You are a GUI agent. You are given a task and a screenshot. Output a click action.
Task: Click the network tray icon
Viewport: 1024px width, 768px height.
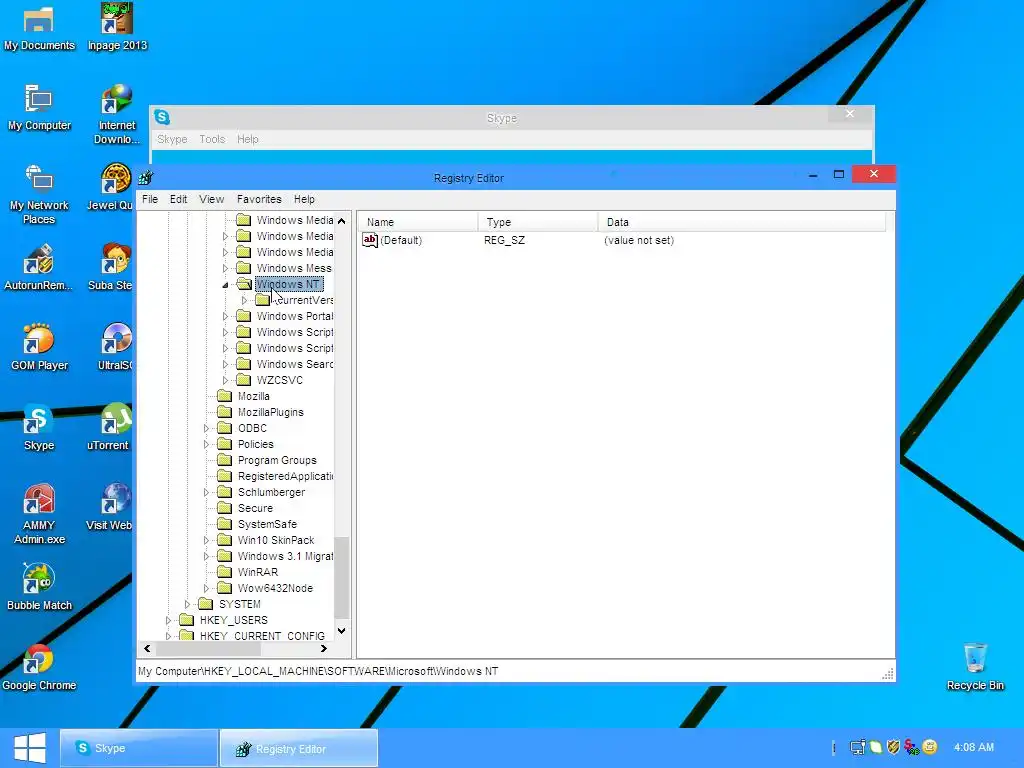[857, 747]
